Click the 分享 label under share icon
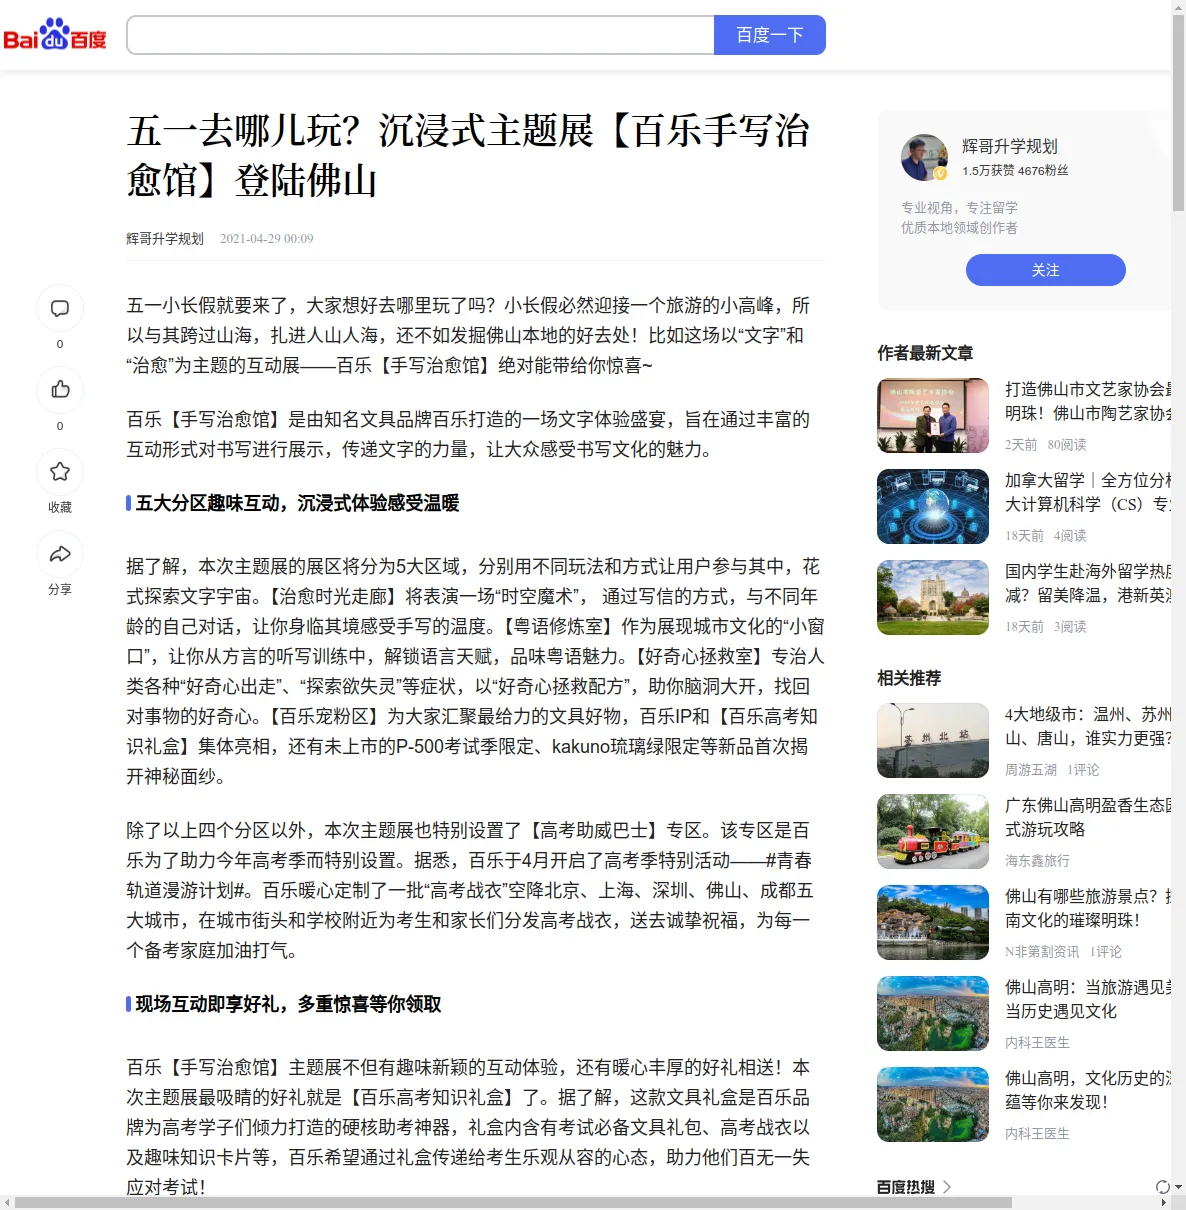This screenshot has height=1210, width=1186. tap(60, 589)
